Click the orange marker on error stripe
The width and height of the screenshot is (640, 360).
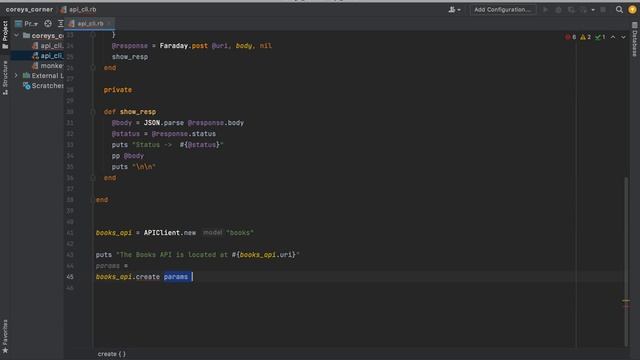pos(626,301)
